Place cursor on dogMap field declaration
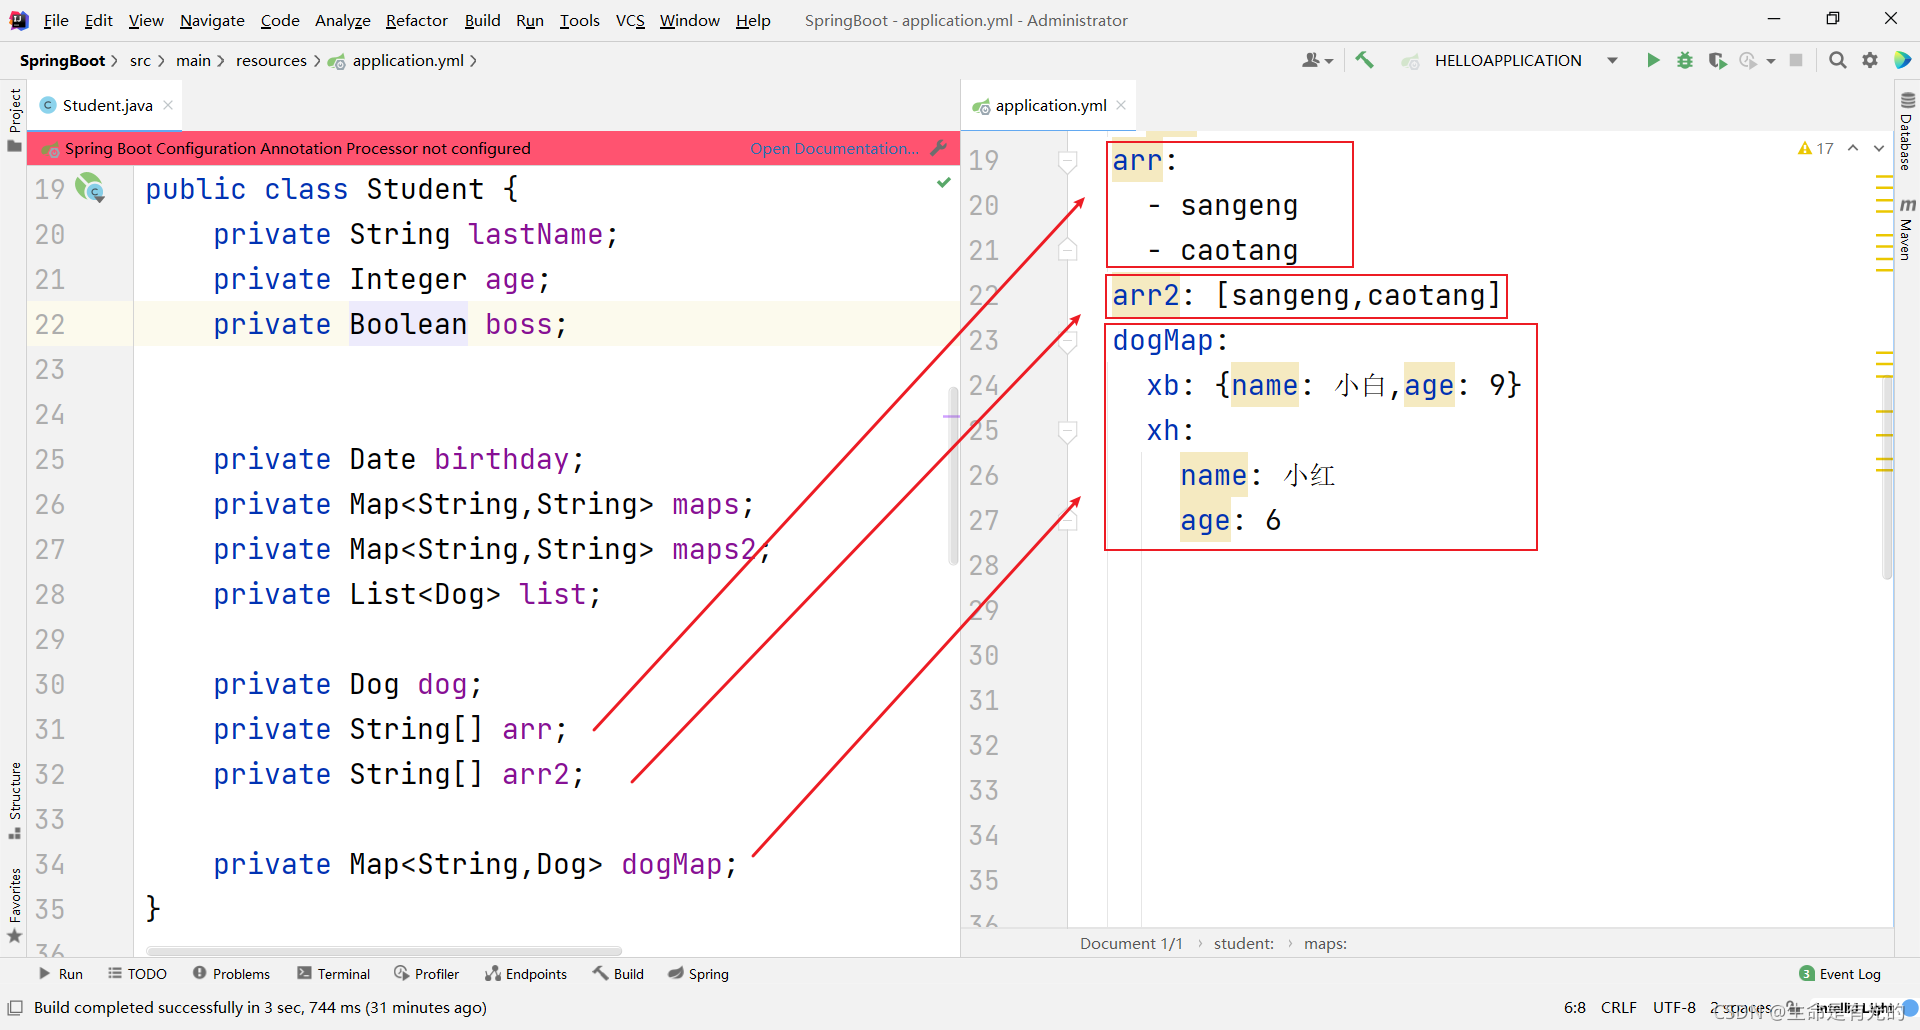The height and width of the screenshot is (1030, 1920). pyautogui.click(x=678, y=864)
